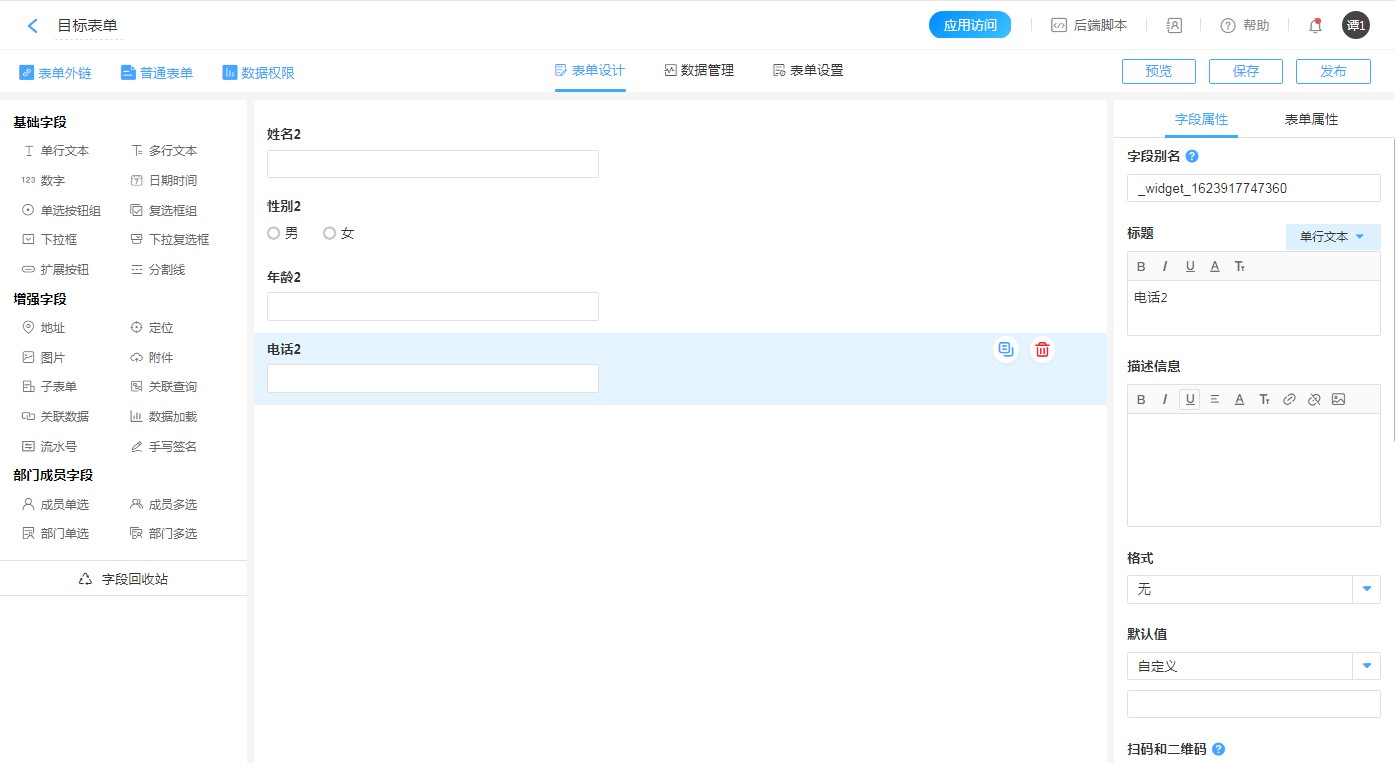Open text color picker in 标题 toolbar
1395x763 pixels.
pyautogui.click(x=1214, y=267)
